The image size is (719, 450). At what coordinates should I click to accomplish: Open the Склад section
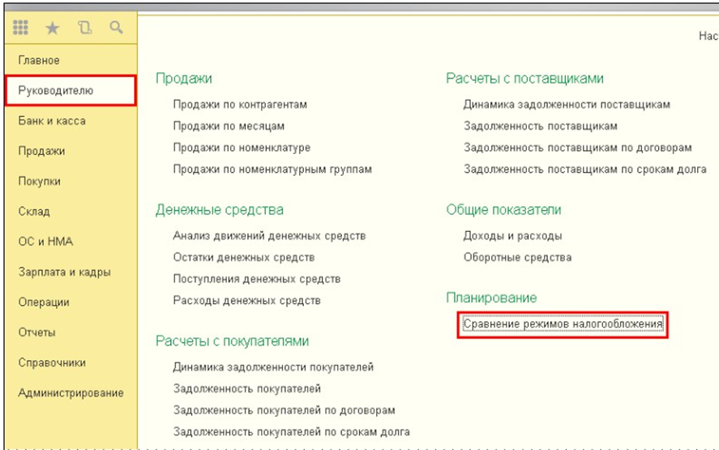point(34,211)
